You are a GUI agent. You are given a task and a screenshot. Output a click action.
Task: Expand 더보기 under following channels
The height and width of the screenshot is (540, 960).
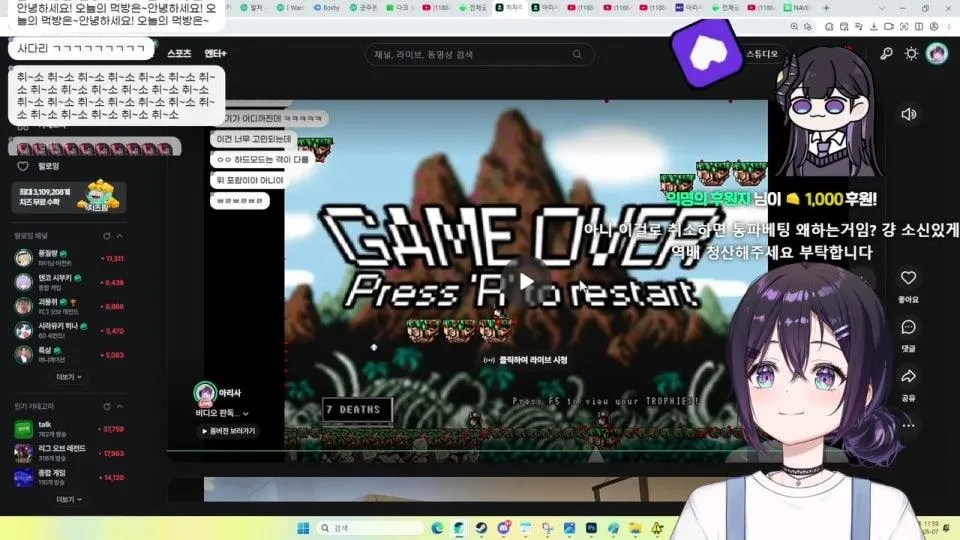[69, 377]
